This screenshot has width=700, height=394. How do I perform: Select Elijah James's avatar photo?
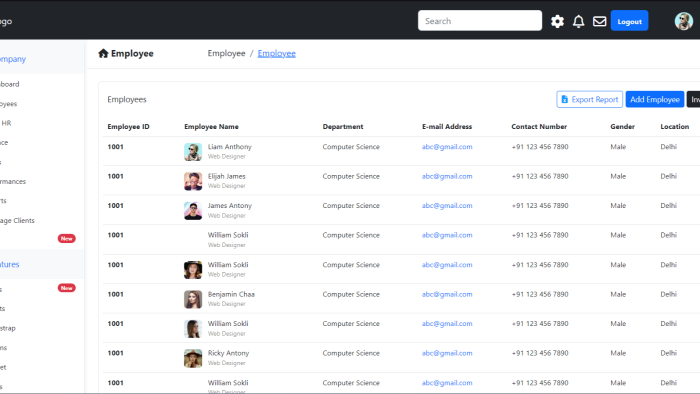pos(193,181)
